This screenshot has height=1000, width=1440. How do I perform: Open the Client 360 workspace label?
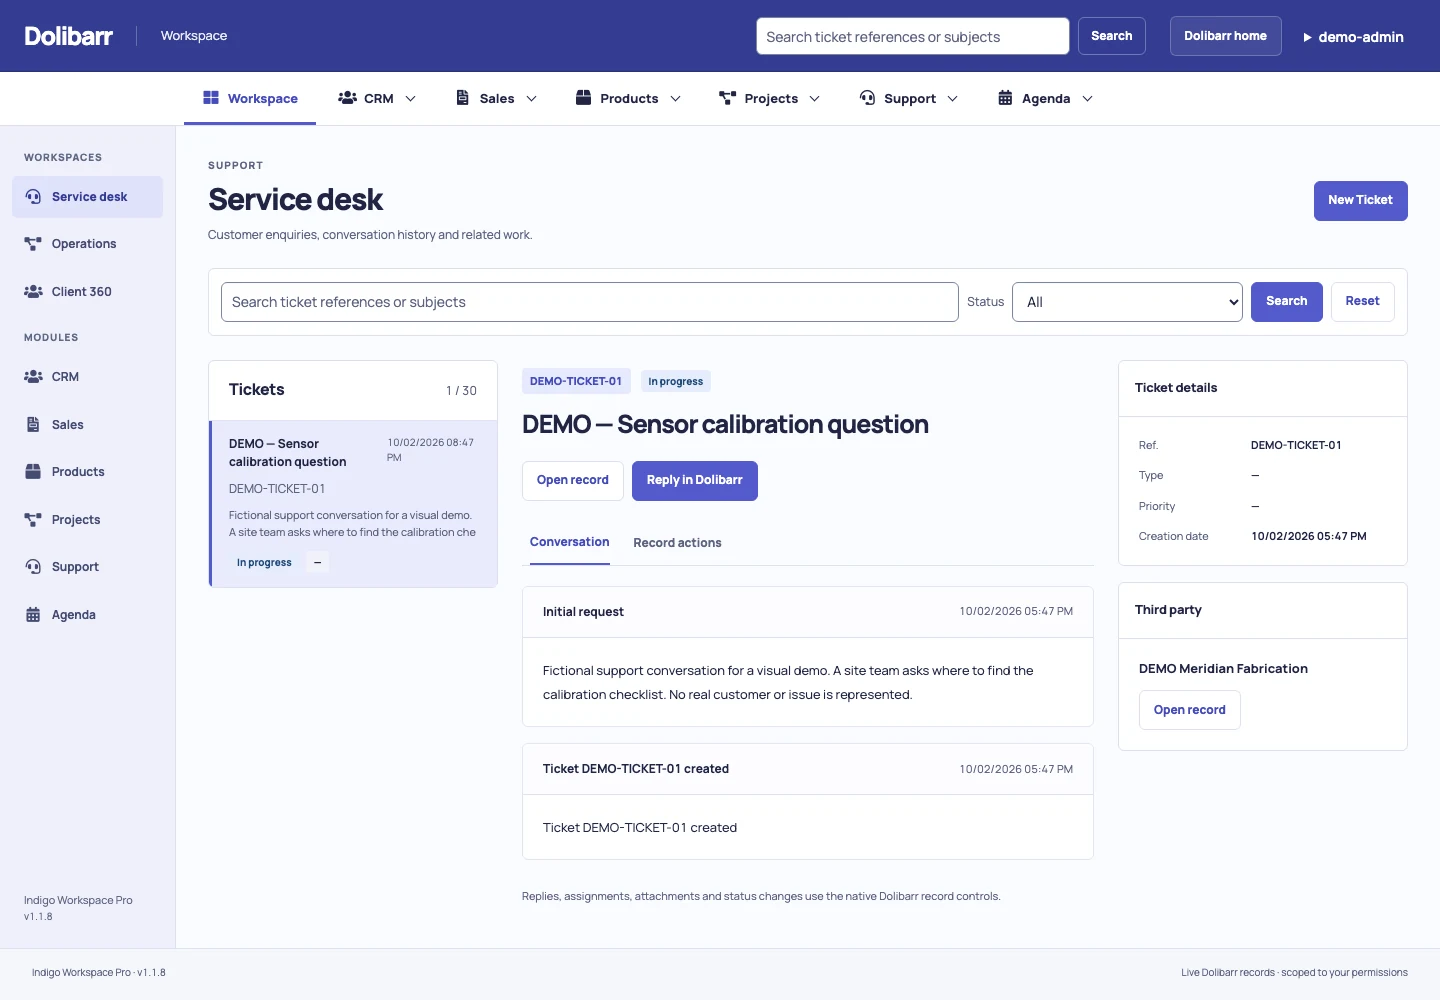click(82, 292)
